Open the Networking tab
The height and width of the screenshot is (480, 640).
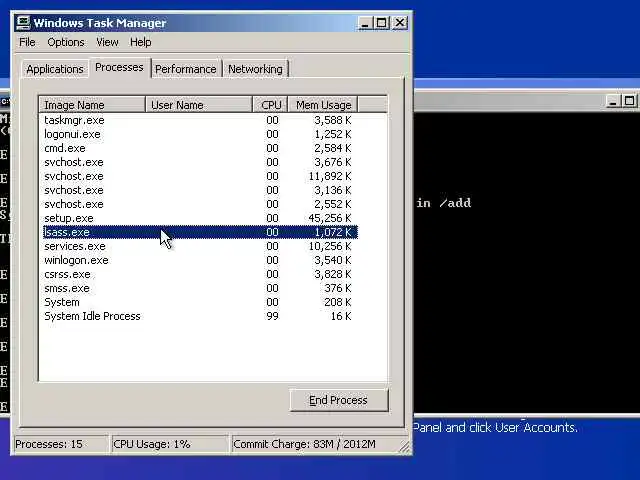[255, 69]
